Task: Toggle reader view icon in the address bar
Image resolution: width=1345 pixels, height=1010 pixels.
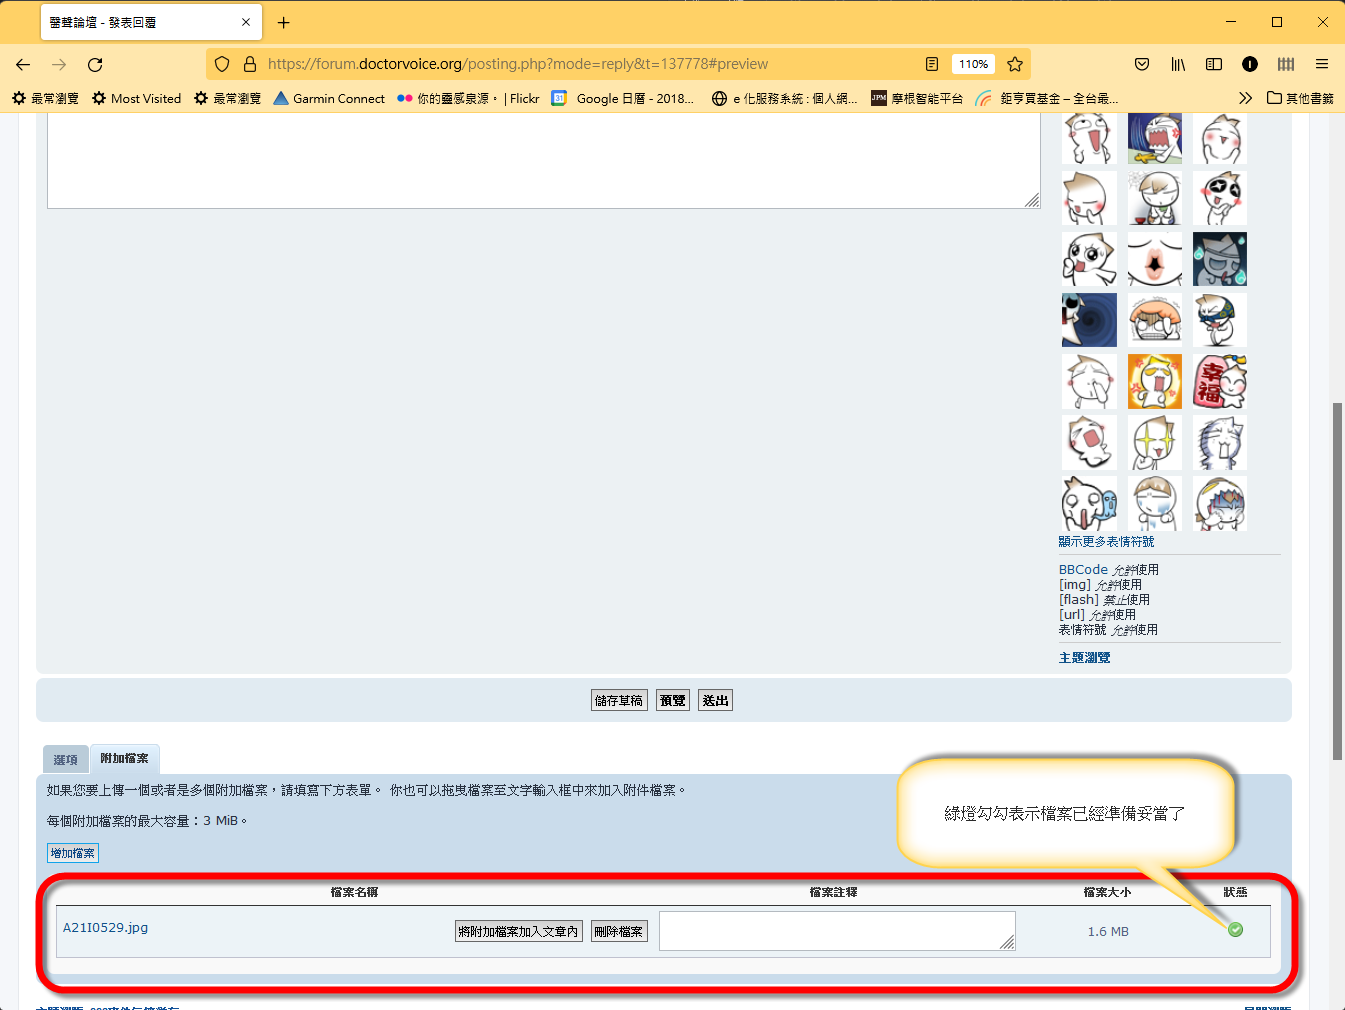Action: click(932, 64)
